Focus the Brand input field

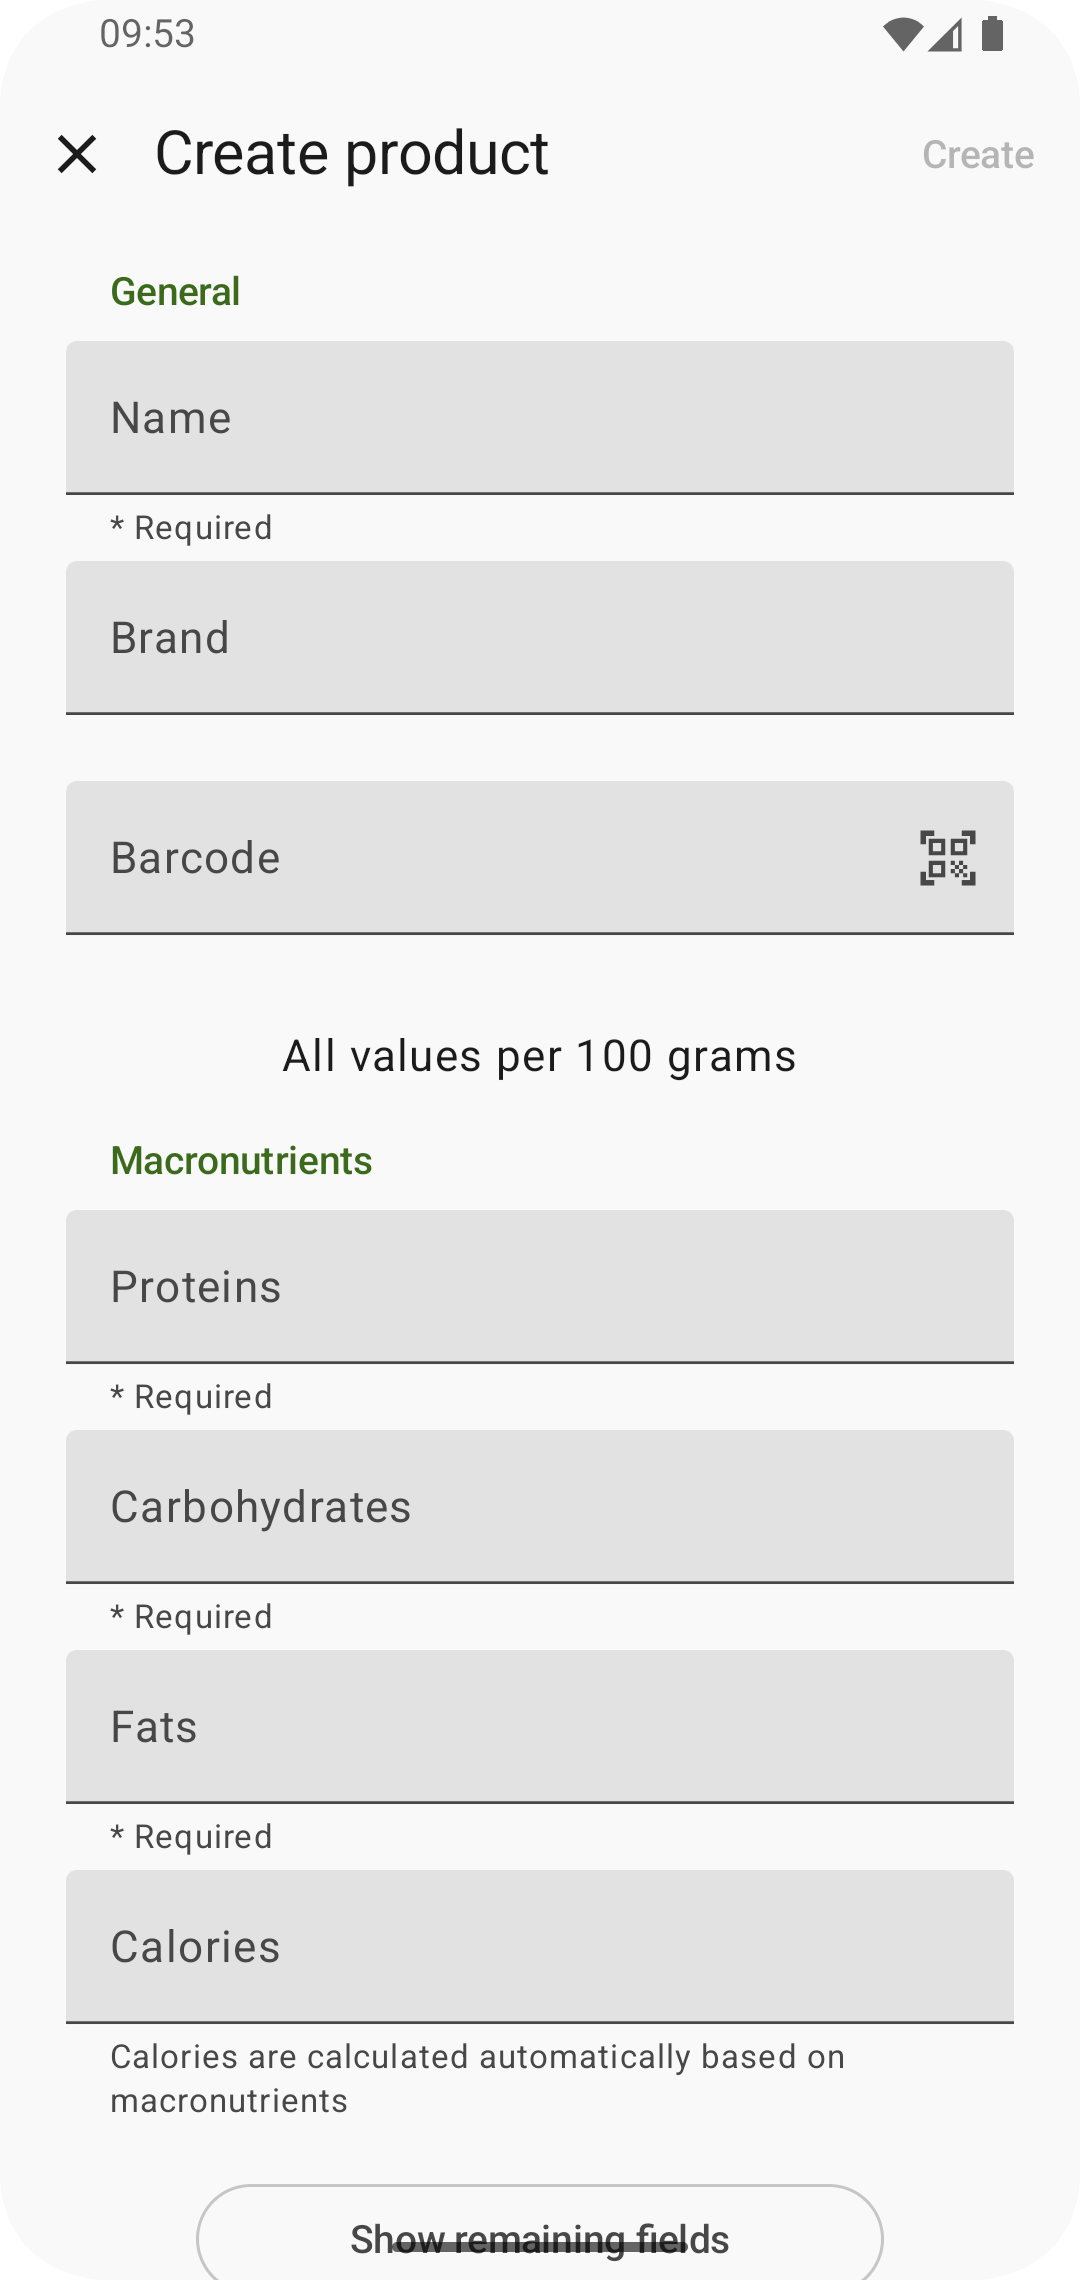pyautogui.click(x=540, y=638)
